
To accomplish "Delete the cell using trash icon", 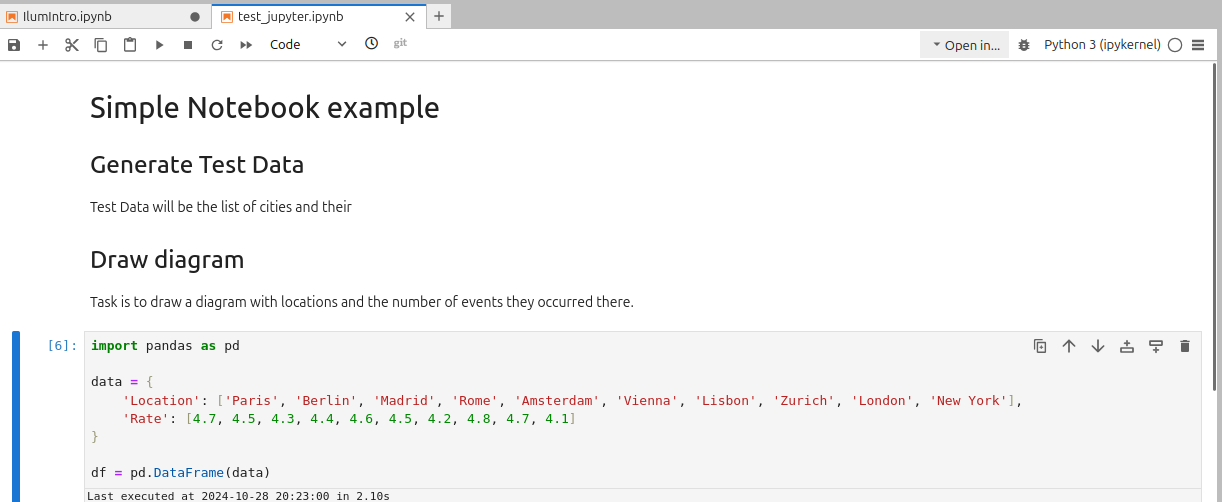I will (x=1185, y=346).
